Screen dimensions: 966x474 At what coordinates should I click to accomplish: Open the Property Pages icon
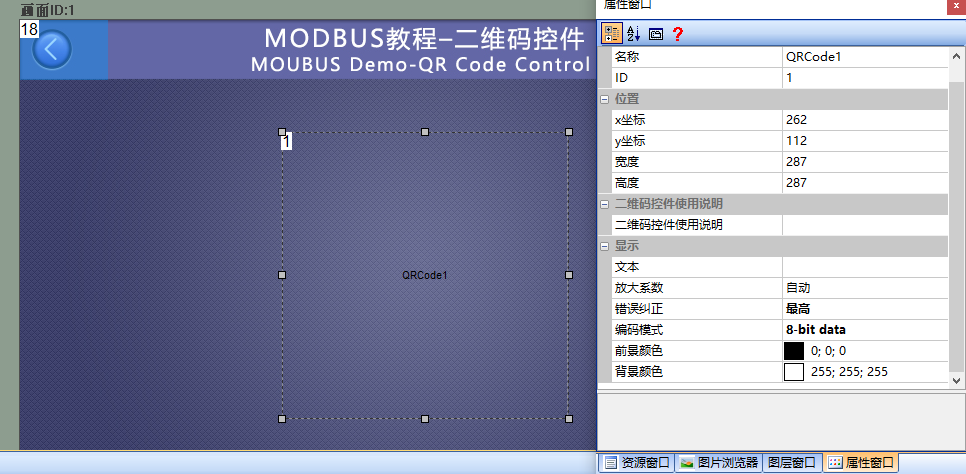(x=656, y=35)
